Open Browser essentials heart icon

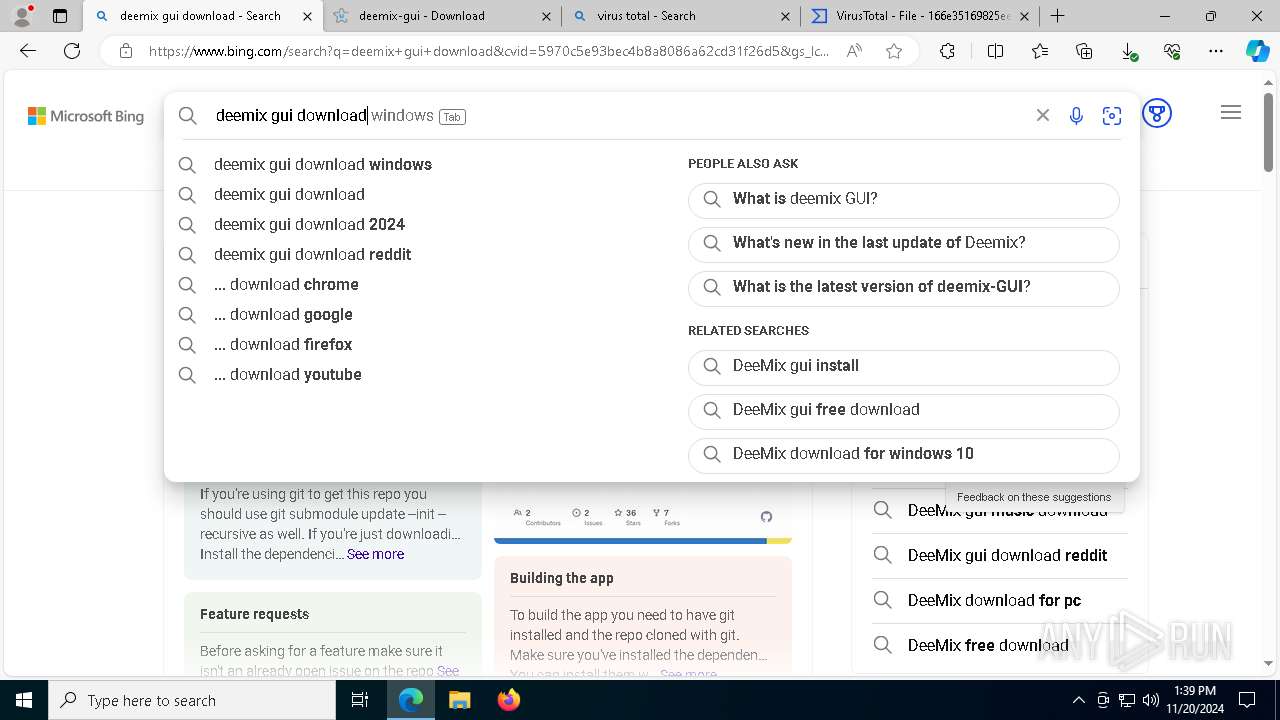point(1173,51)
